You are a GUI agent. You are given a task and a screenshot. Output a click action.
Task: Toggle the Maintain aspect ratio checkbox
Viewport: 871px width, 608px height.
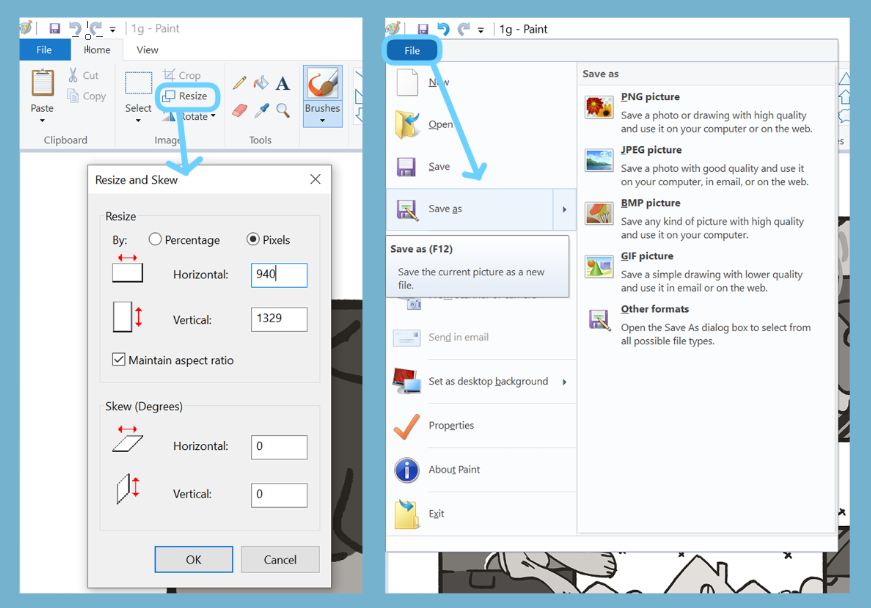[119, 360]
